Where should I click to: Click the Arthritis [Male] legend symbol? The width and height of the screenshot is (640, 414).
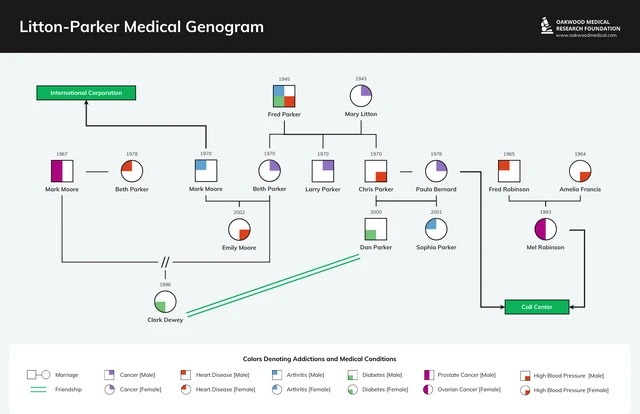click(x=277, y=375)
